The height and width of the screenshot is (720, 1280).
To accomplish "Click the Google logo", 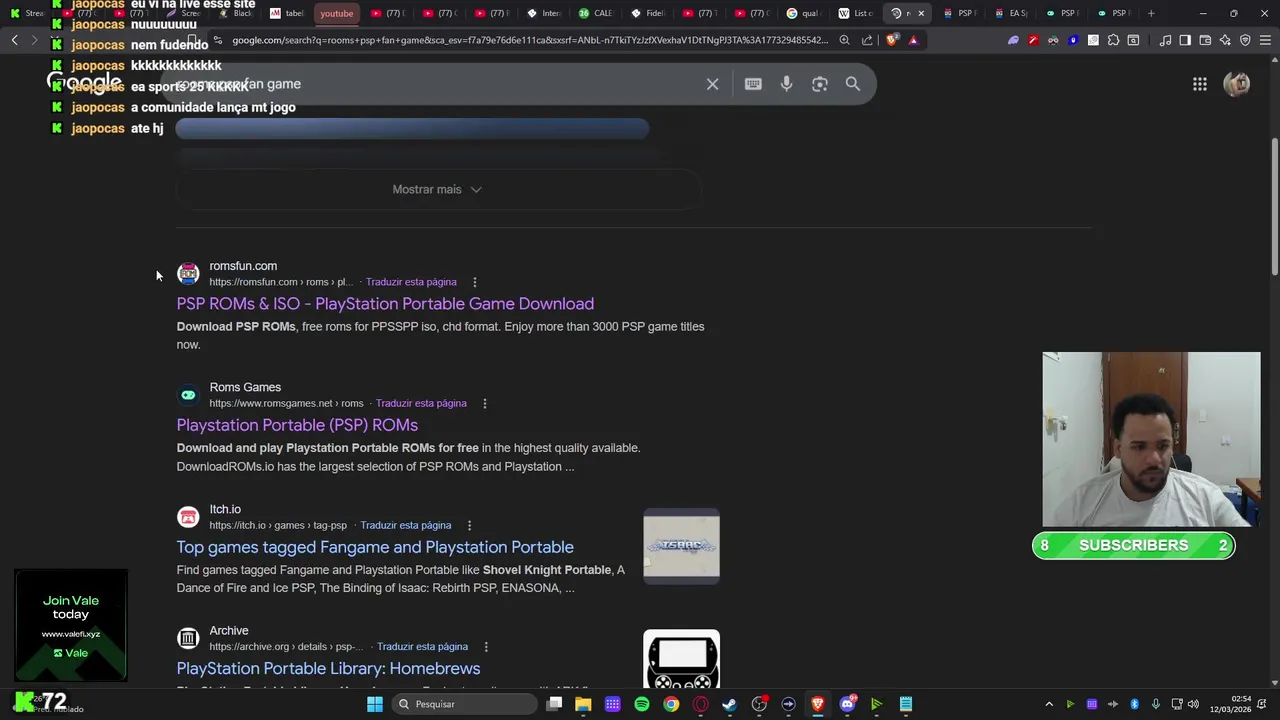I will coord(84,83).
